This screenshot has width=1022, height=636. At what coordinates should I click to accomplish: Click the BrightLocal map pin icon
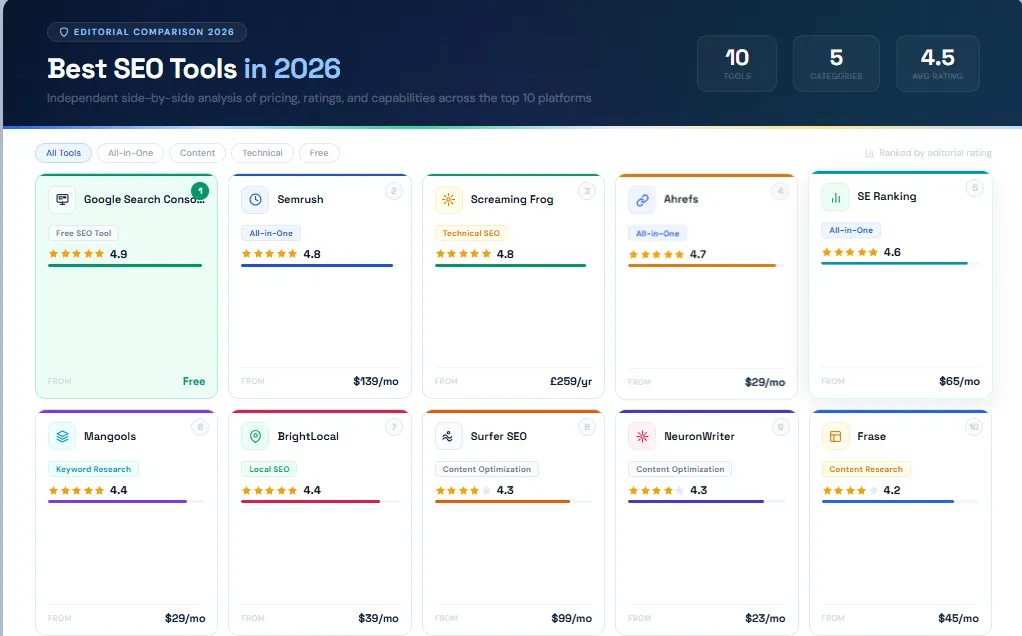256,436
